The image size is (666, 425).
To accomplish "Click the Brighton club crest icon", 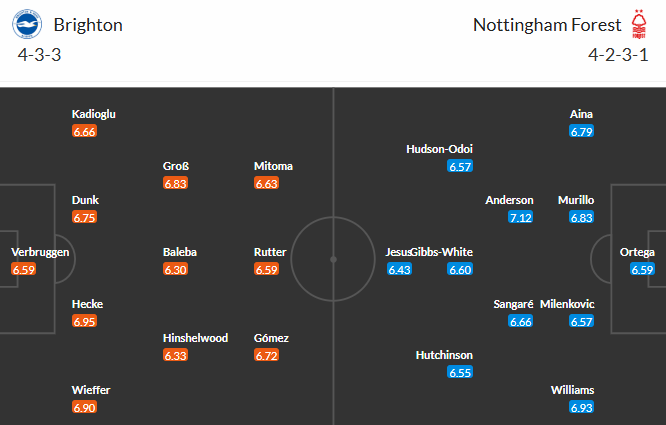I will [26, 24].
